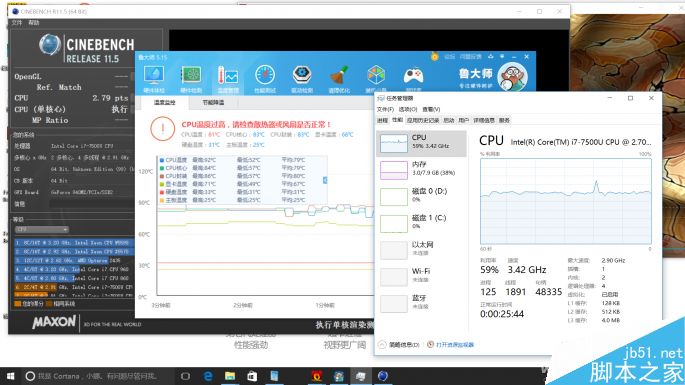Select the Wi-Fi entry in Task Manager sidebar
This screenshot has height=385, width=685.
[x=421, y=277]
